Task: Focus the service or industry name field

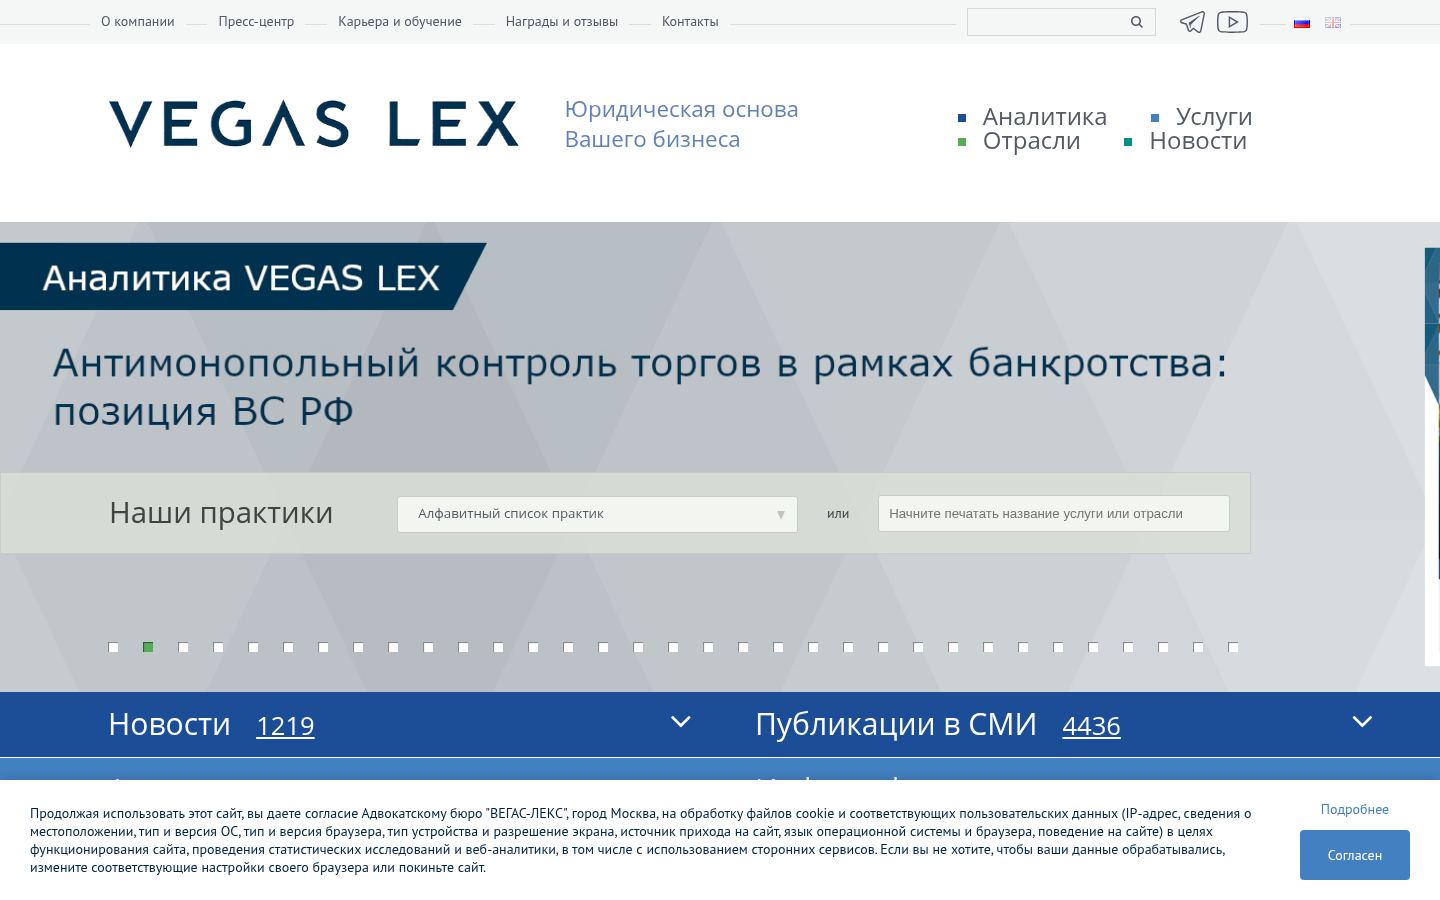Action: (x=1054, y=514)
